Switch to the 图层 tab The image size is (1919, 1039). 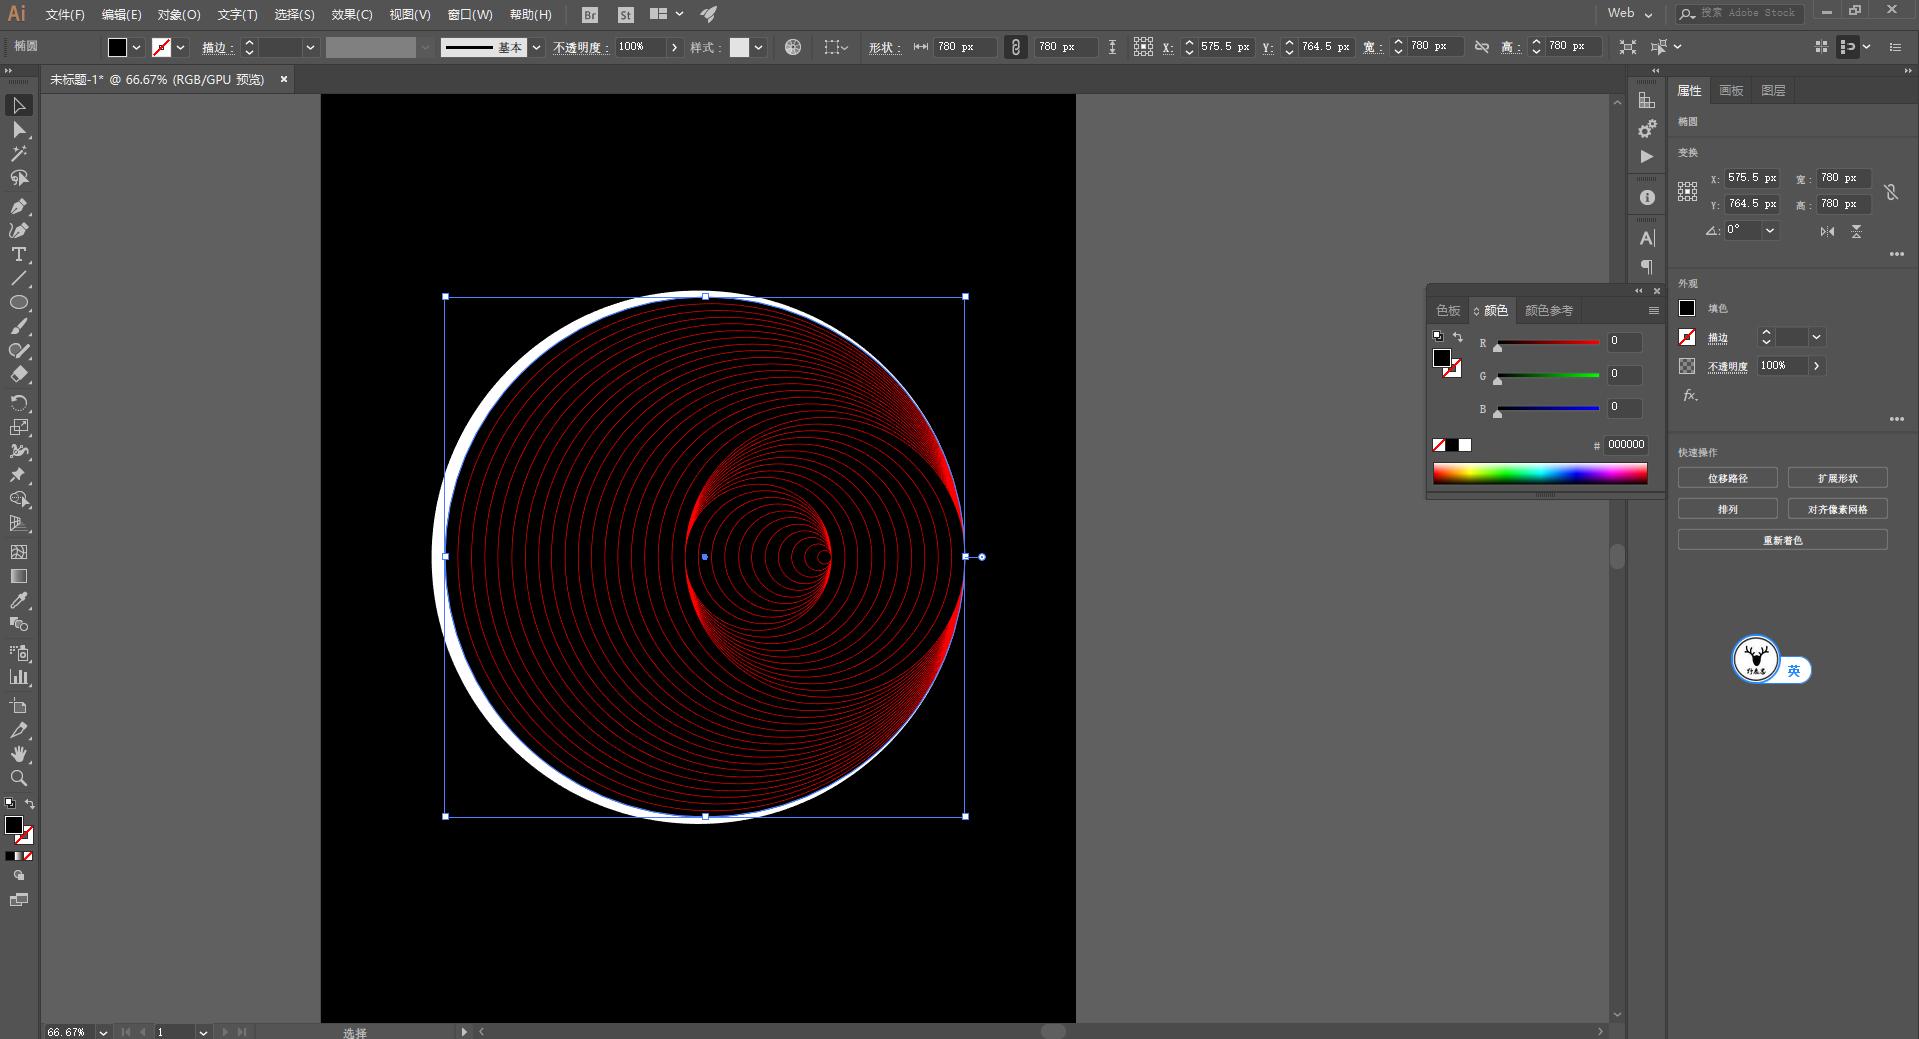[1773, 91]
